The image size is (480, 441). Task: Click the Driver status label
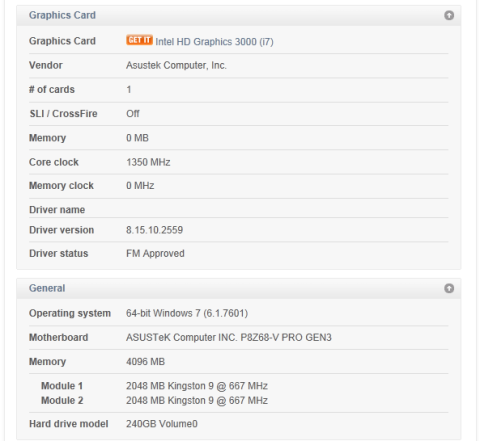tap(59, 254)
